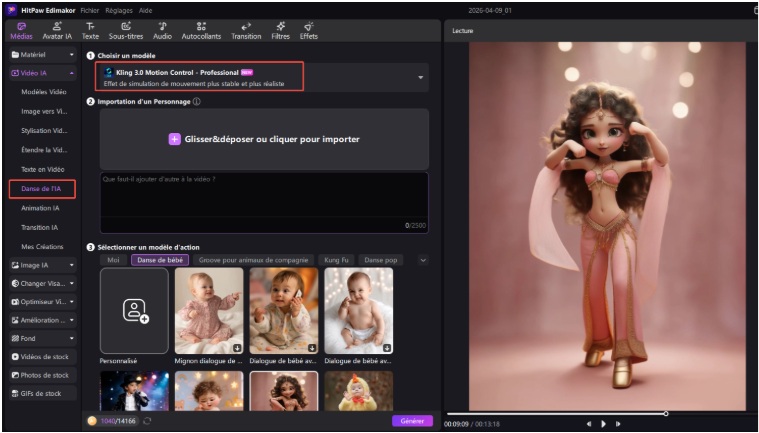Click the Texte tool icon
Screen dimensions: 759x433
90,25
